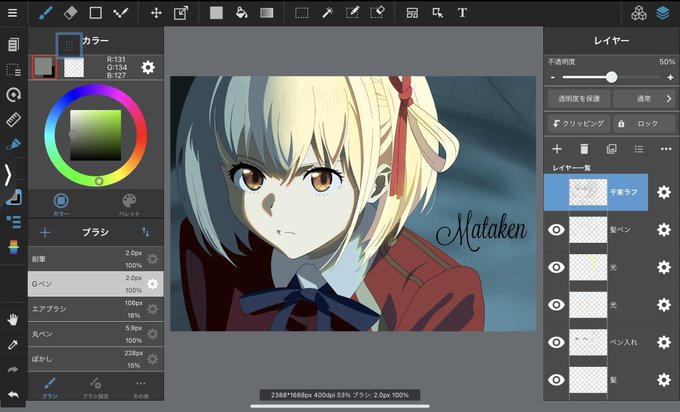Duplicate layer button
The width and height of the screenshot is (680, 412).
(x=611, y=149)
